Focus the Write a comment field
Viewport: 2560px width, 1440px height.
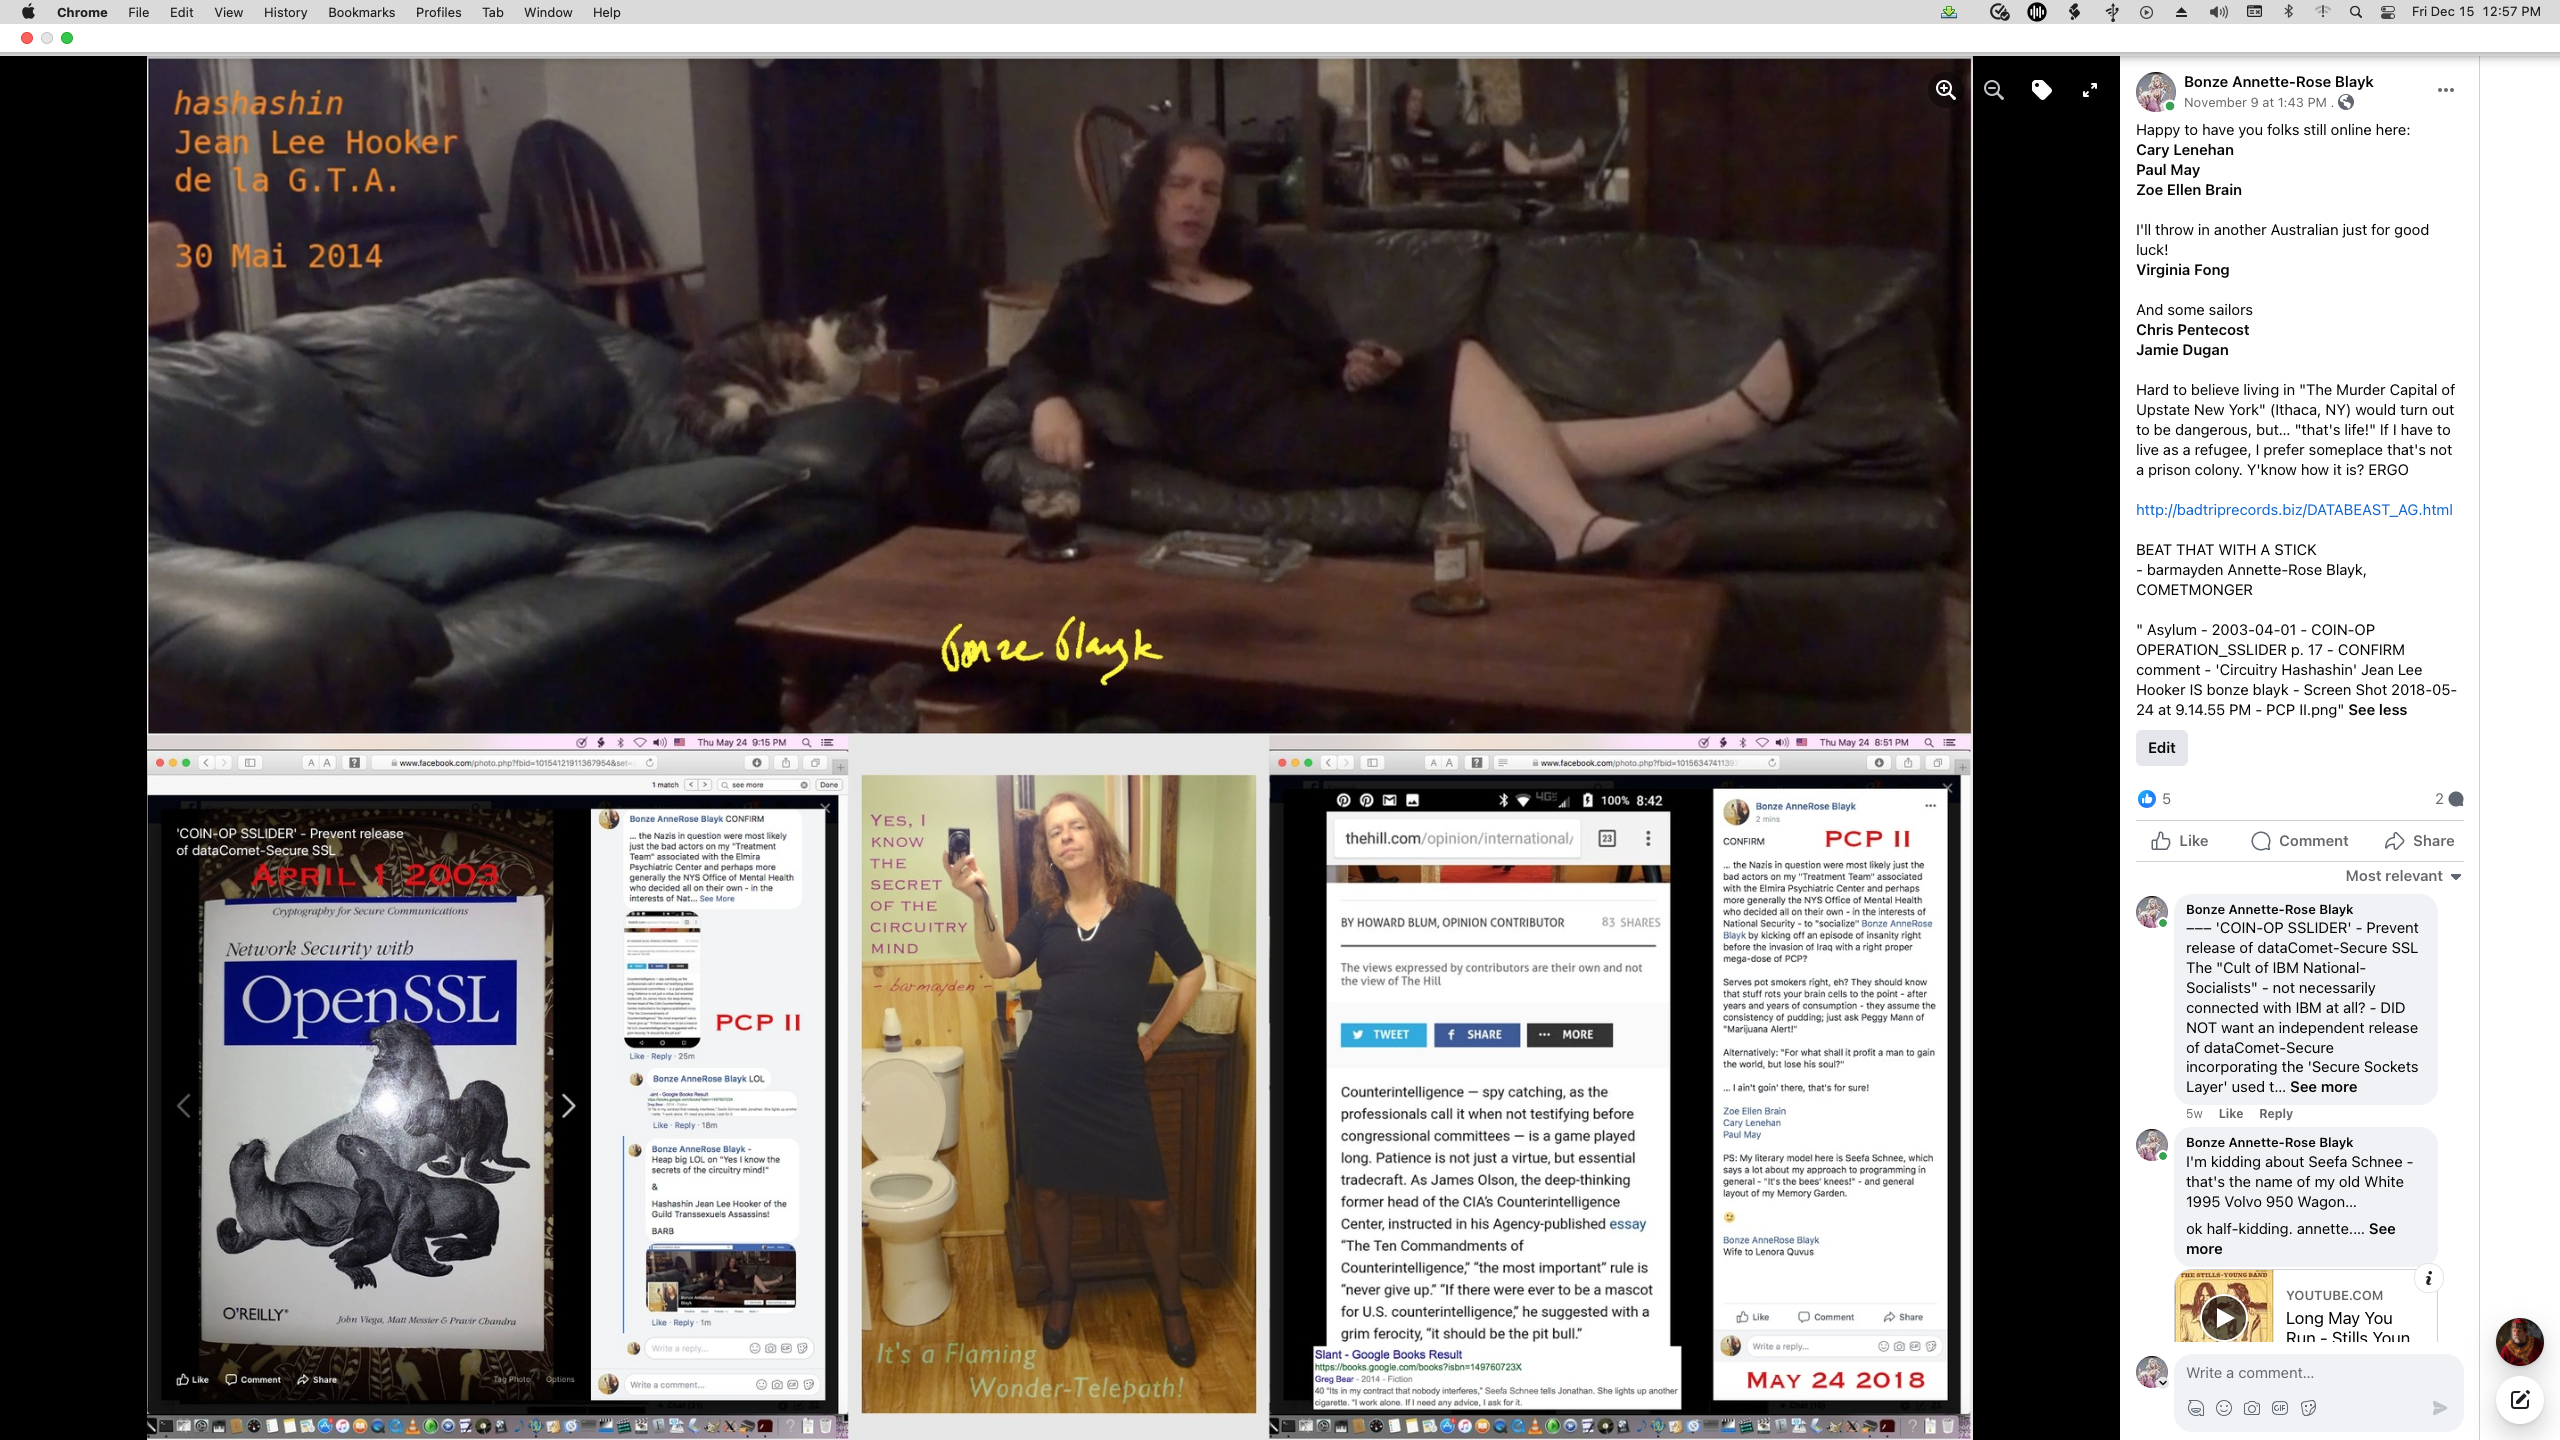[x=2309, y=1373]
